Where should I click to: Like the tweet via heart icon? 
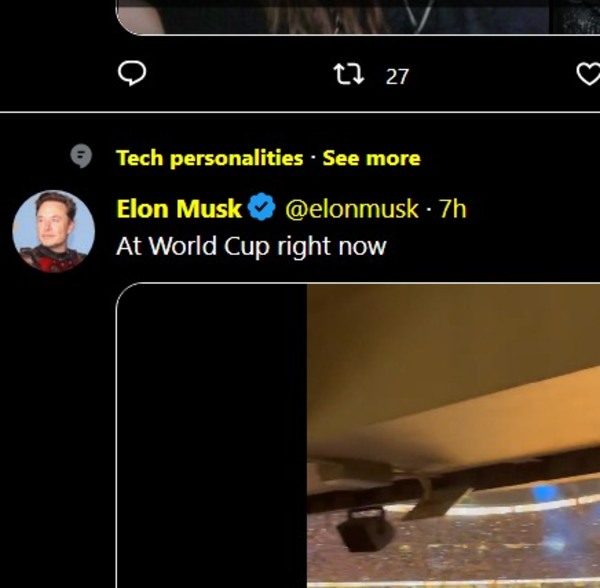(588, 73)
